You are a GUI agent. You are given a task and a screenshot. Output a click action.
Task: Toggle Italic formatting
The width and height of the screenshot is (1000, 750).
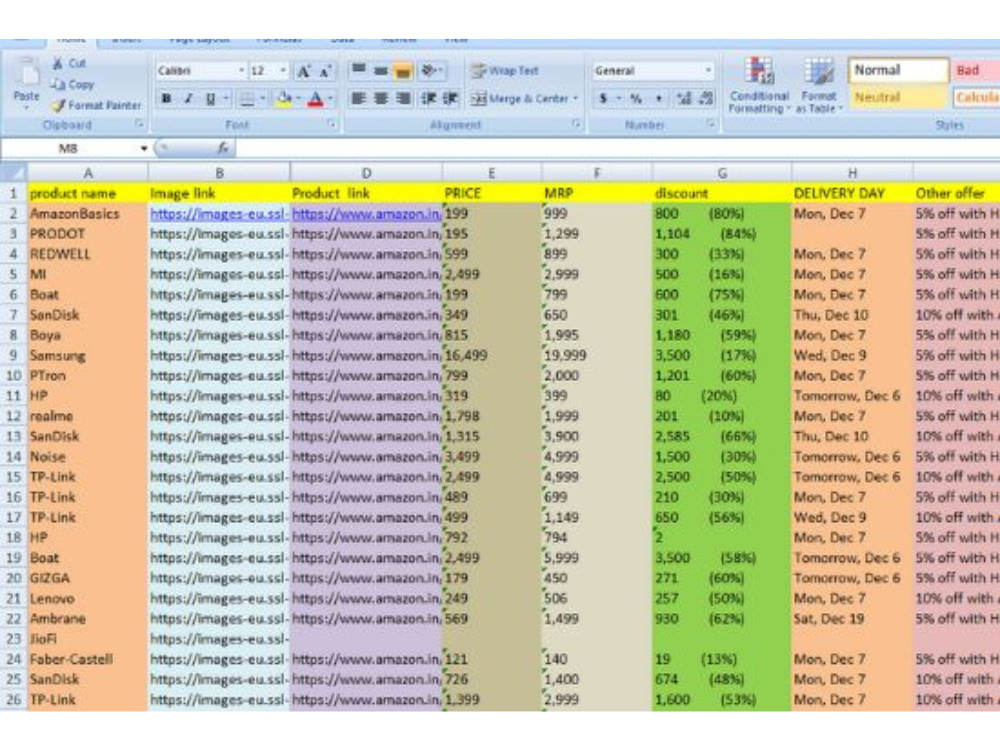(x=188, y=98)
